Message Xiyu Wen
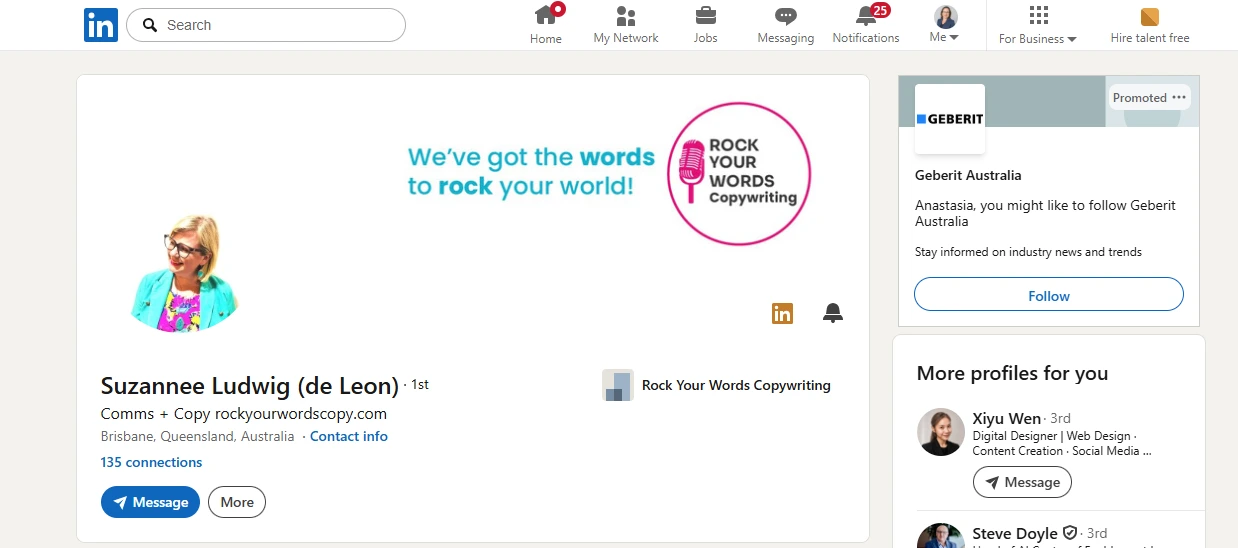 pos(1022,482)
